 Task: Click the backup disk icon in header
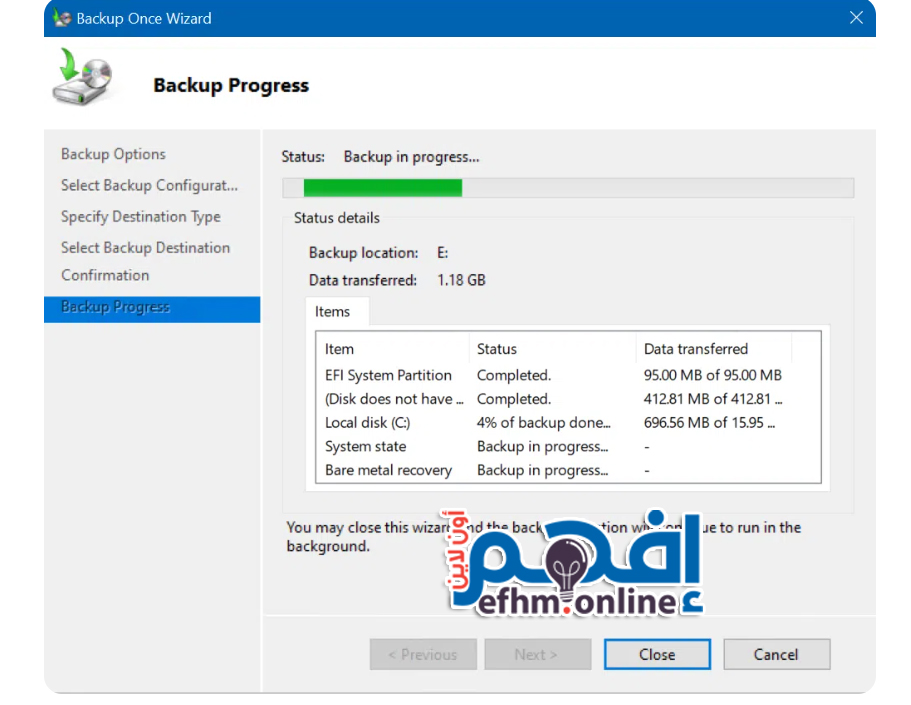click(x=82, y=80)
